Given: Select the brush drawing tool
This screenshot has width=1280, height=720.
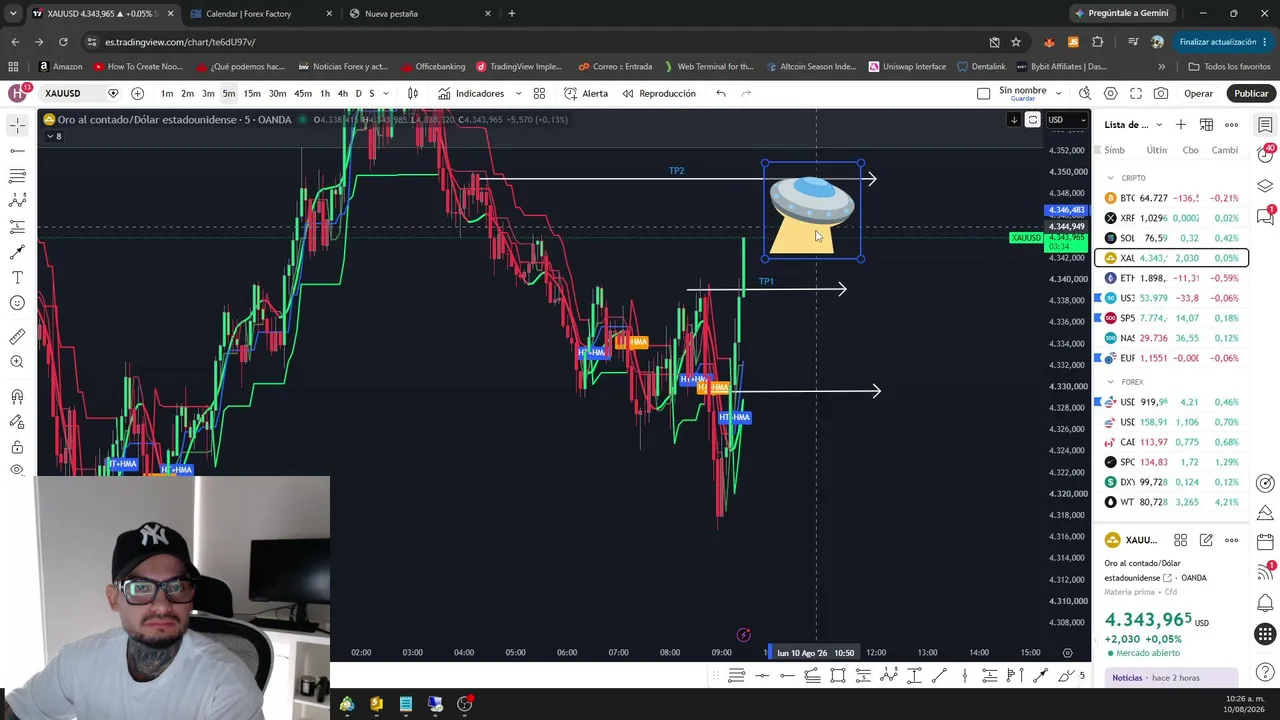Looking at the screenshot, I should pyautogui.click(x=17, y=252).
